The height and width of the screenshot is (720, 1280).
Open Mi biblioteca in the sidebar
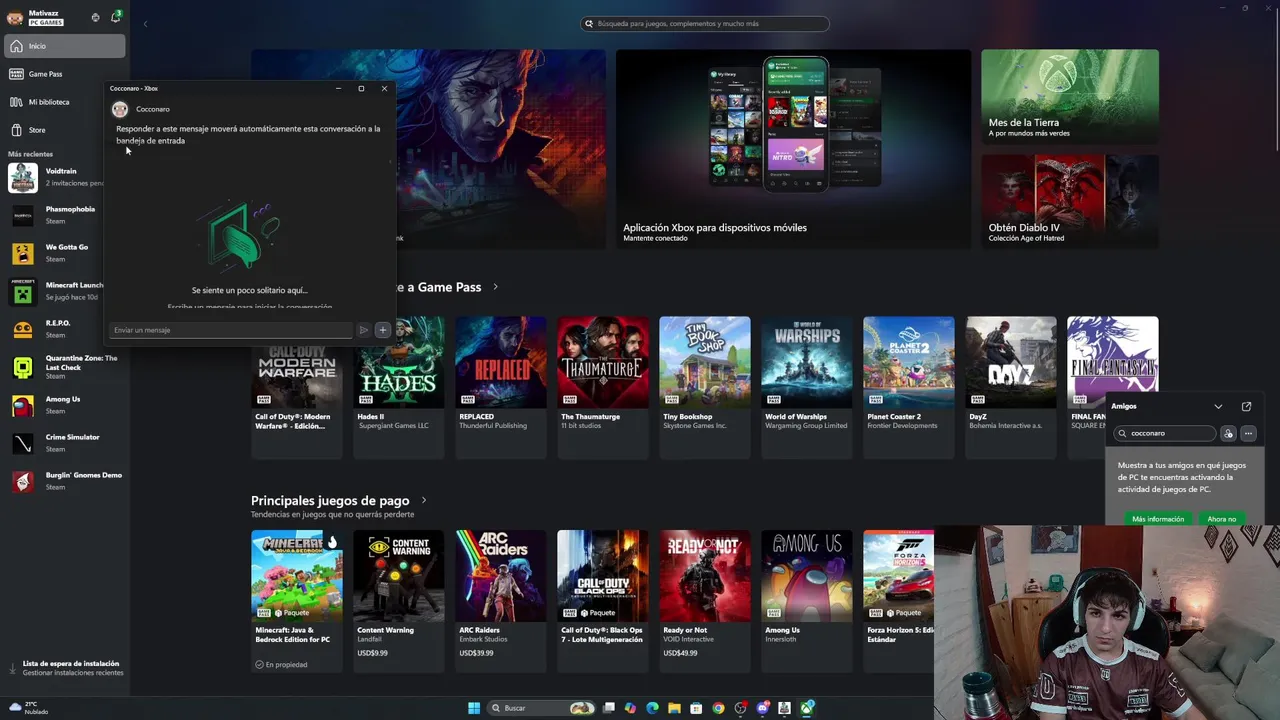[65, 102]
